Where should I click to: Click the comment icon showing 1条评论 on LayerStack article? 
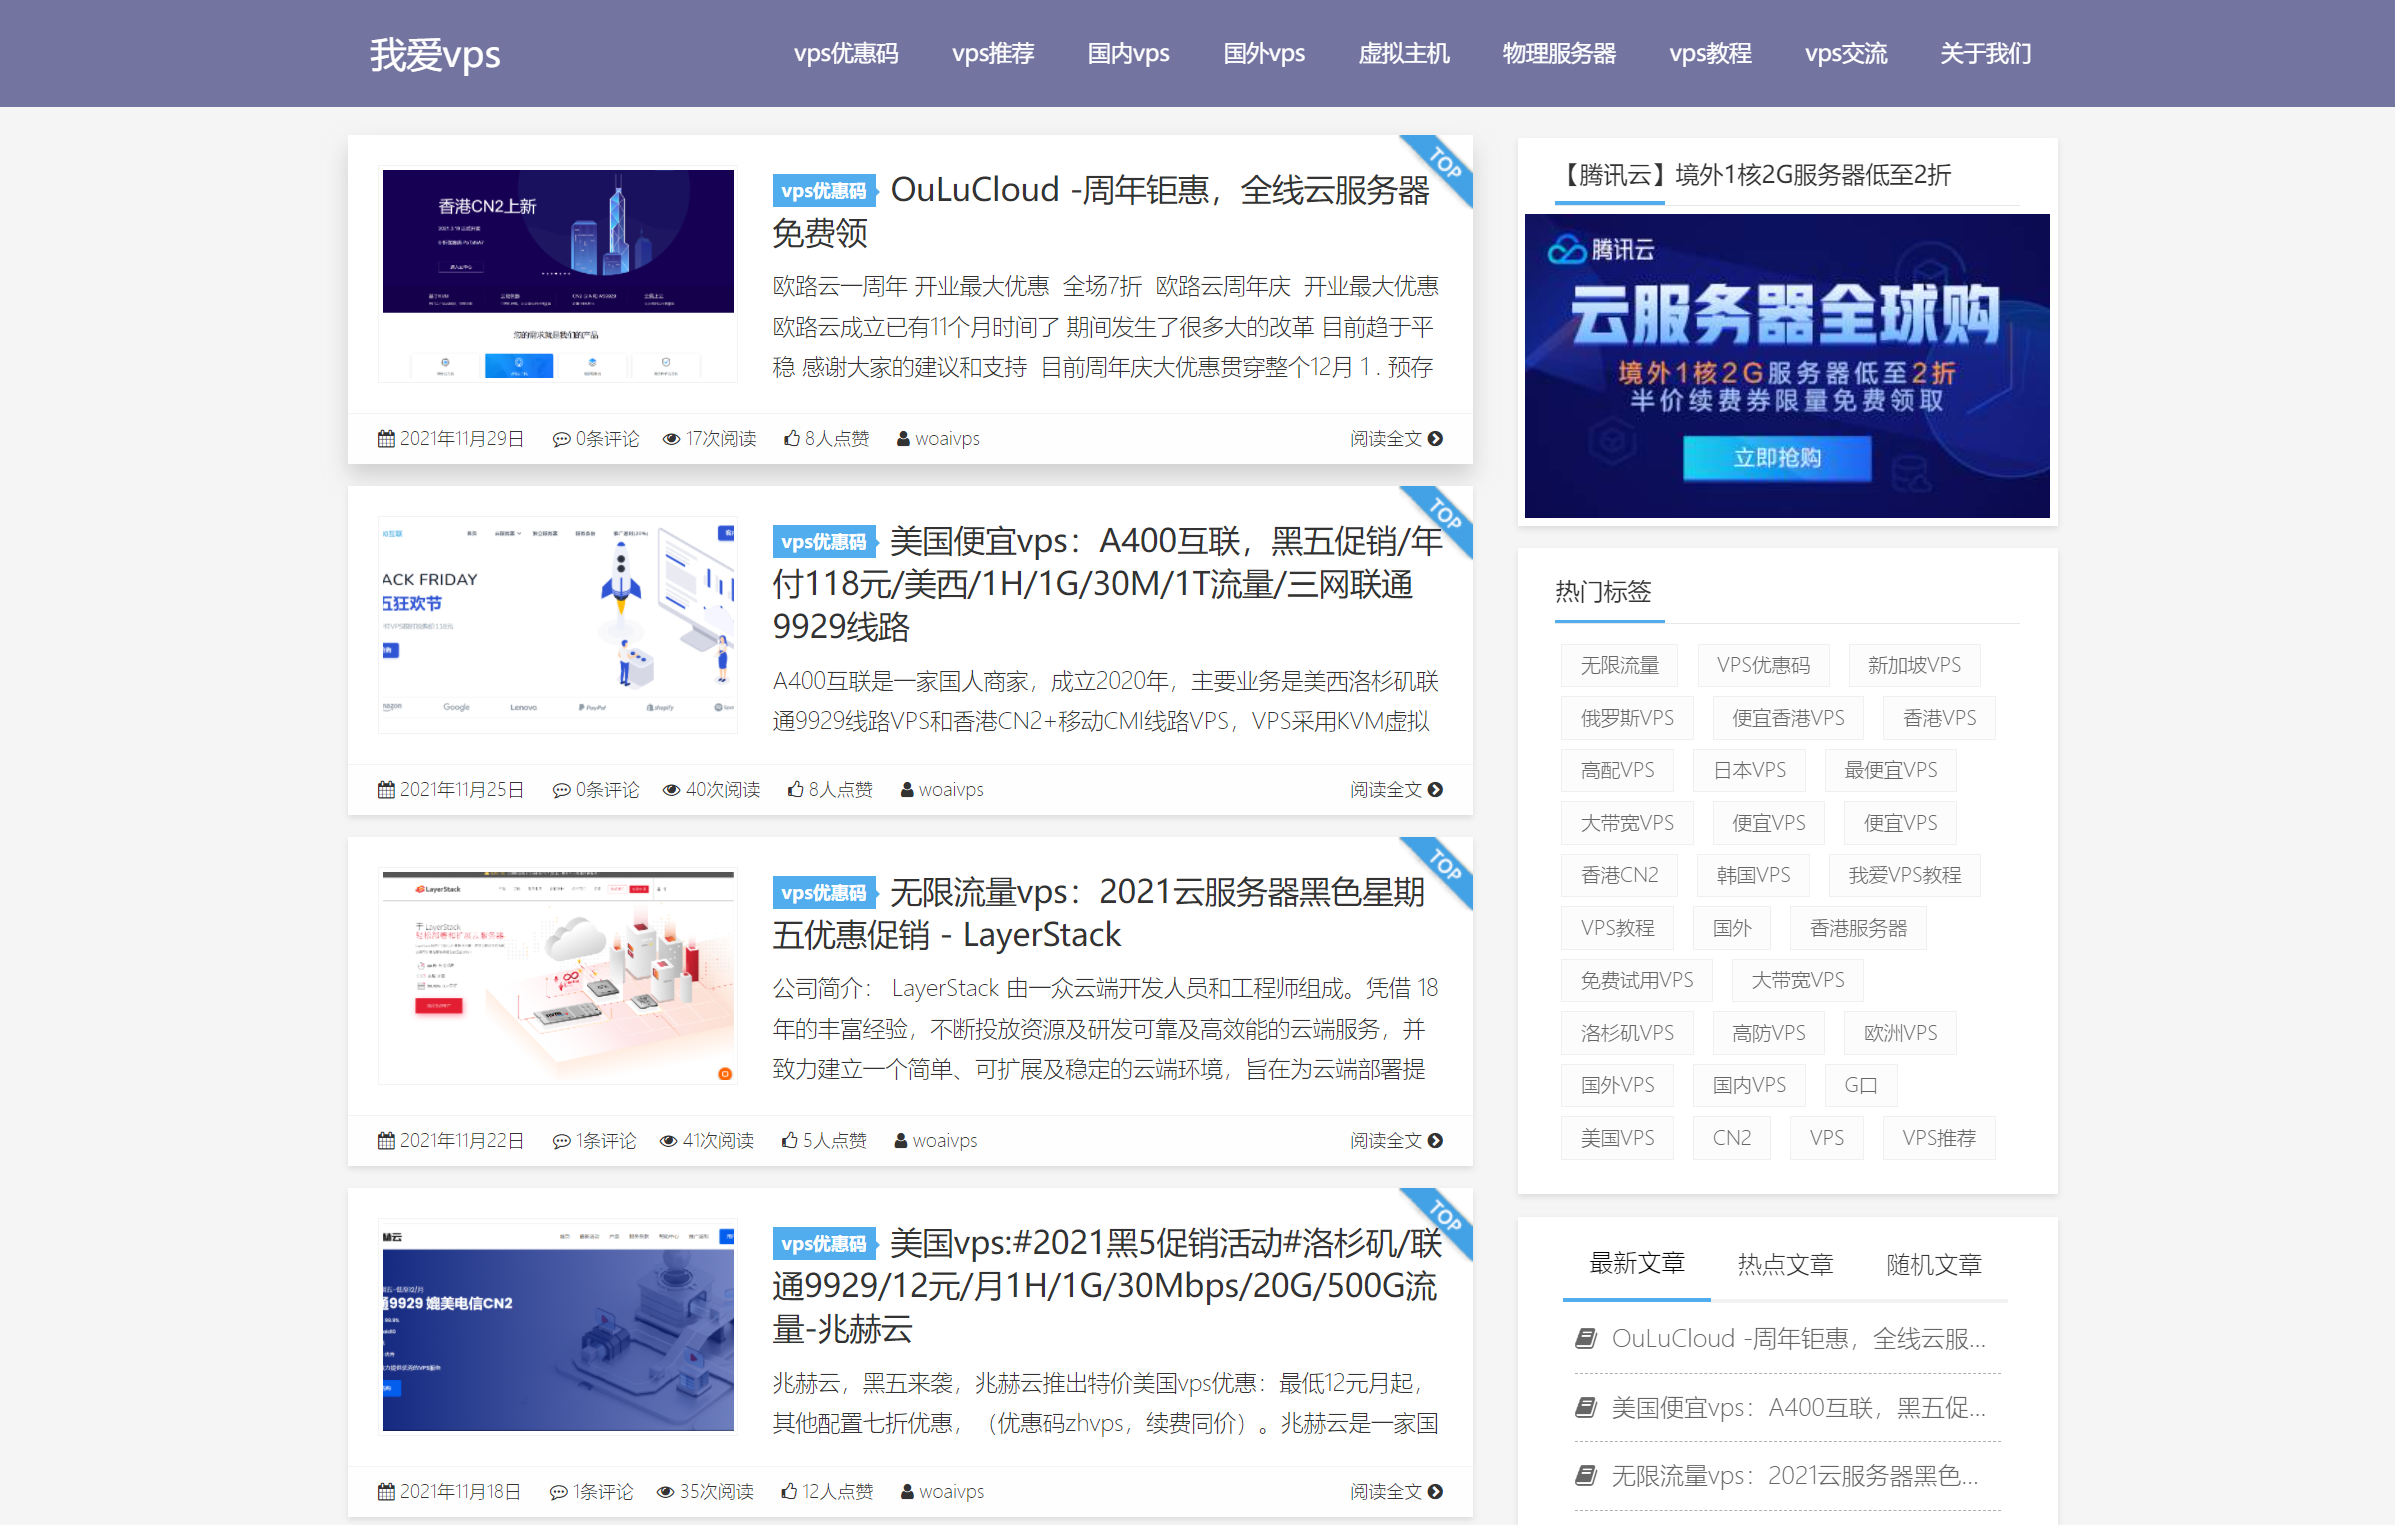point(562,1140)
